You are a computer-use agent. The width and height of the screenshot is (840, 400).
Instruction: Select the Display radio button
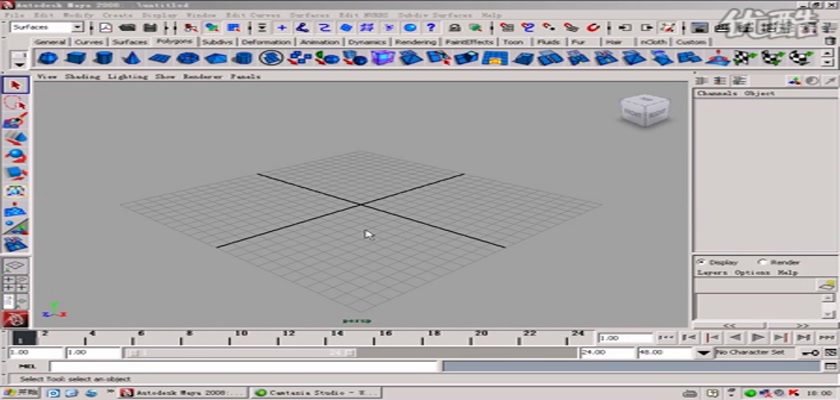[x=701, y=262]
